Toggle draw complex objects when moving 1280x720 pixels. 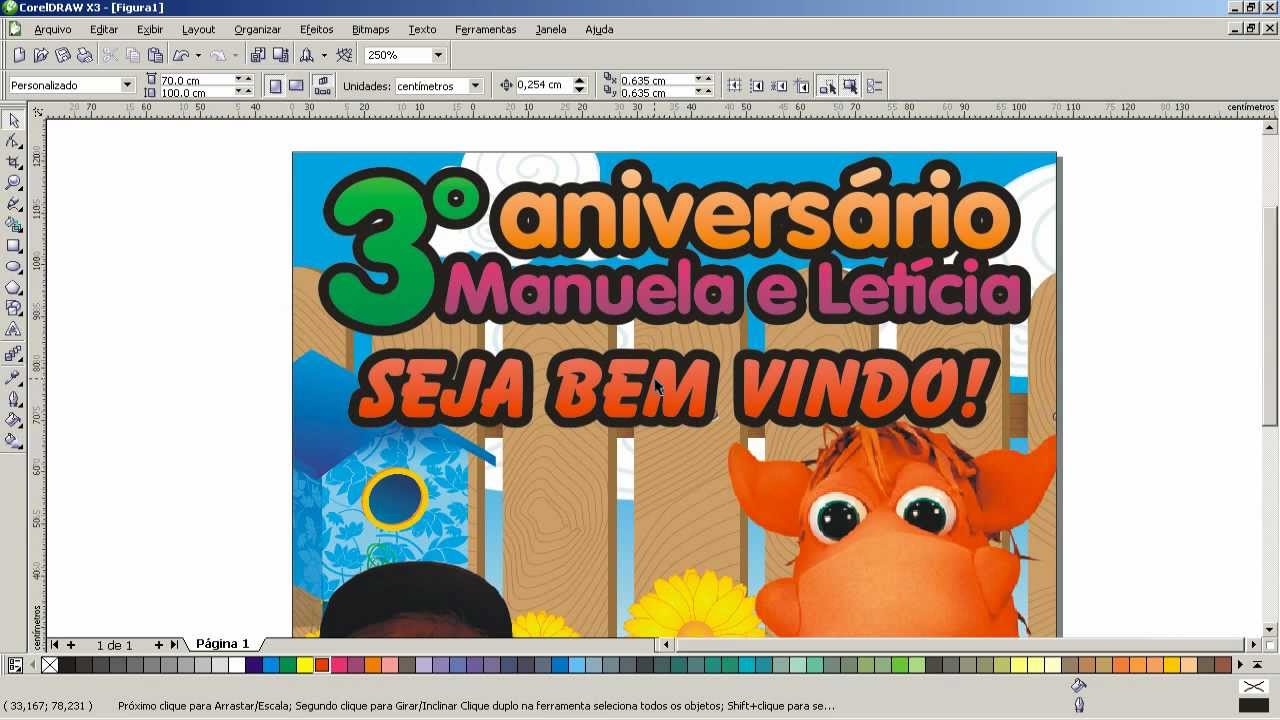point(827,86)
